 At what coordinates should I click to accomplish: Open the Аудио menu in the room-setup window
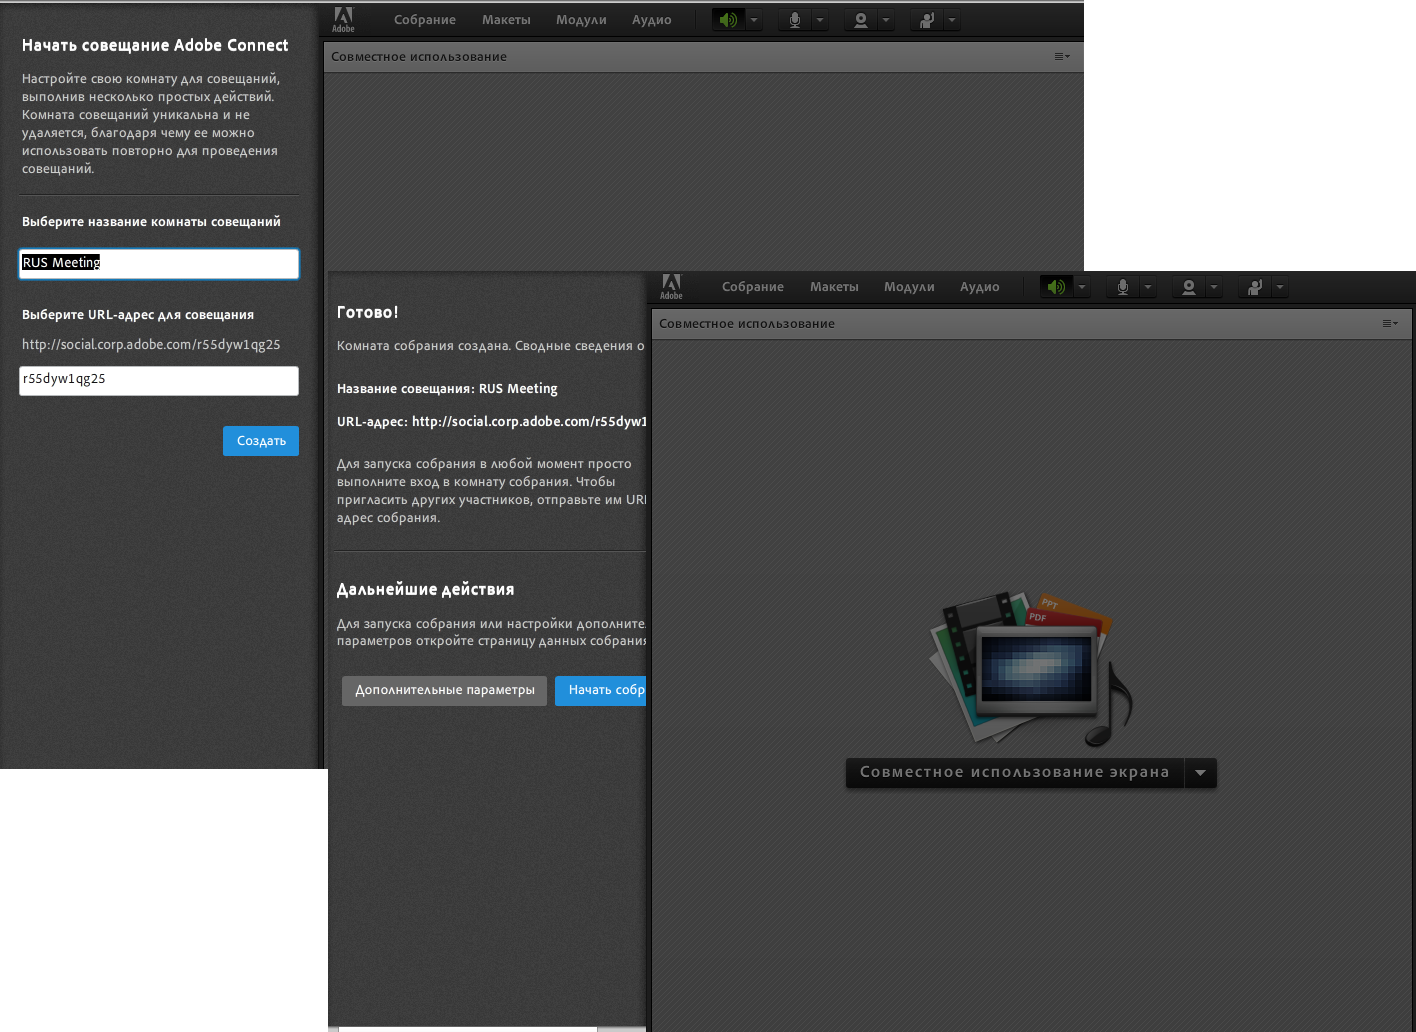pyautogui.click(x=652, y=20)
